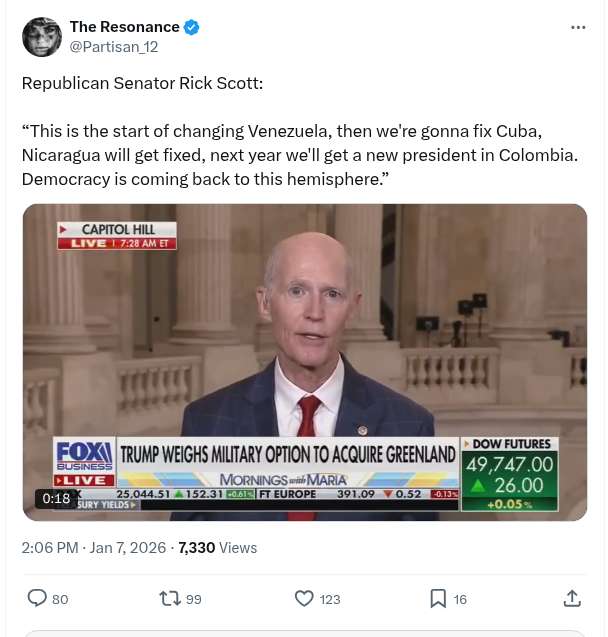Click the retweet icon
The image size is (608, 637).
pos(170,599)
